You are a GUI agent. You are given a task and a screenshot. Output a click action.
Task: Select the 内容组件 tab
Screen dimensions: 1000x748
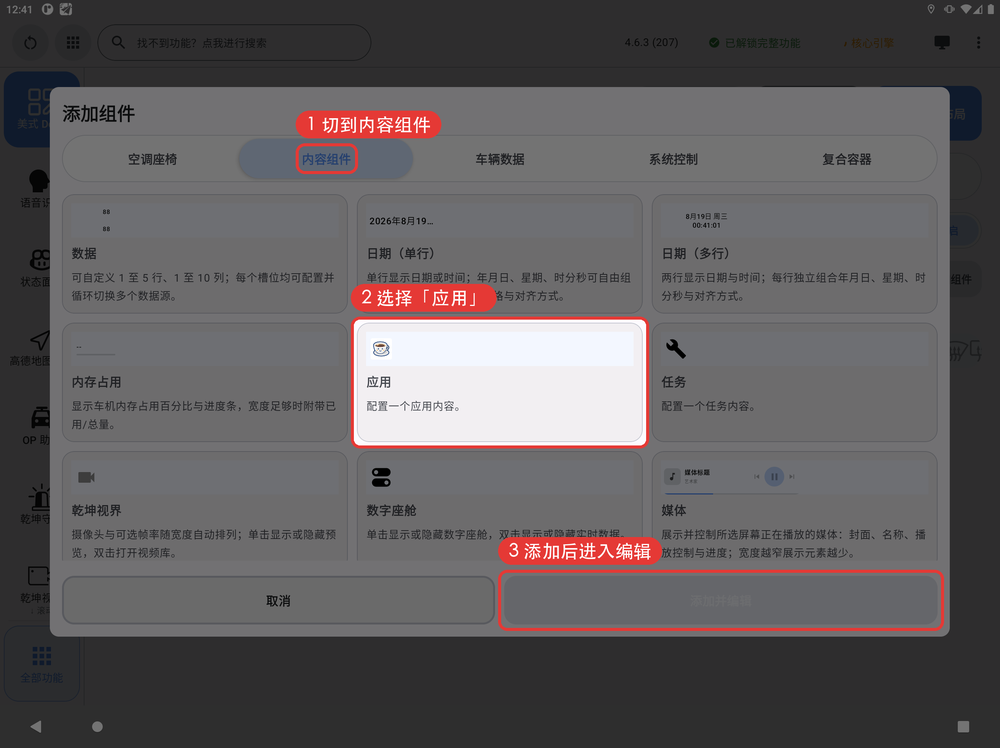[326, 159]
